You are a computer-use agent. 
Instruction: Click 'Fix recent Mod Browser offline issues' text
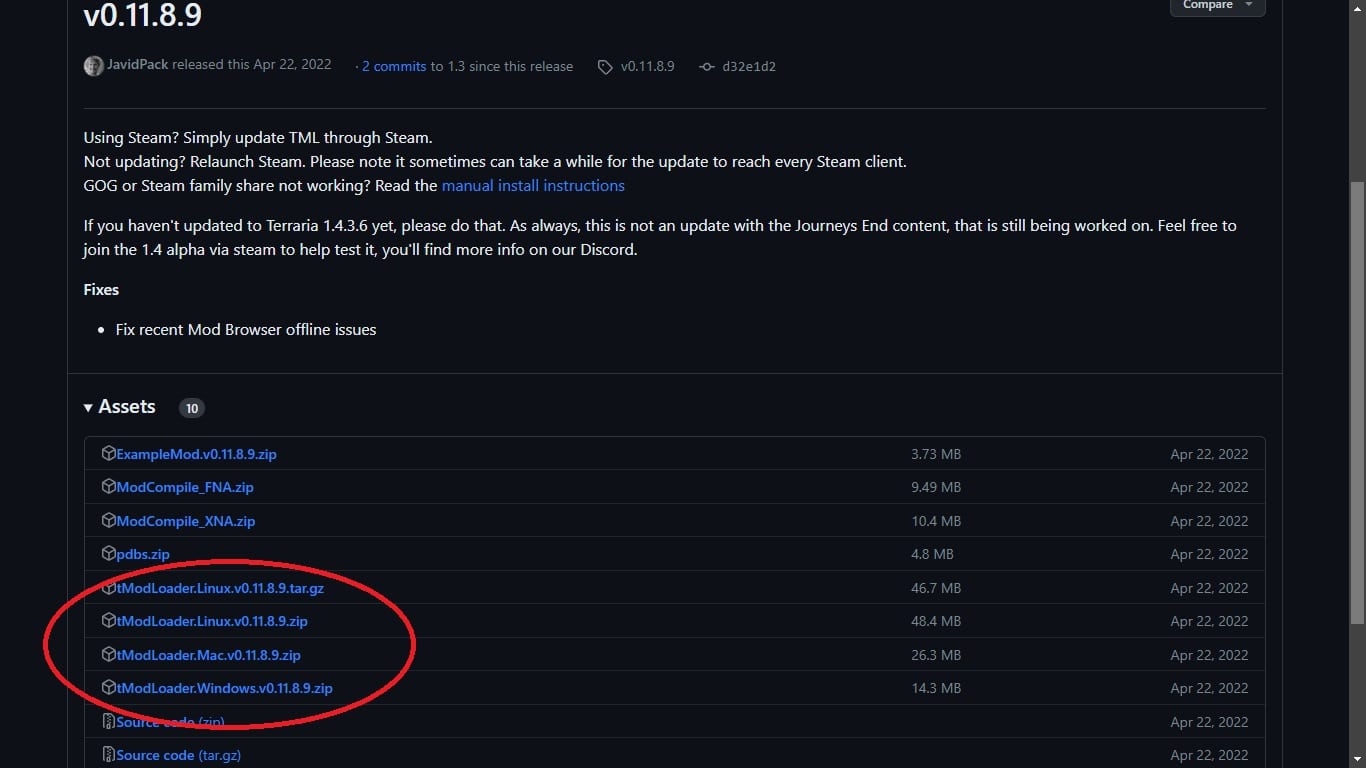pos(246,330)
